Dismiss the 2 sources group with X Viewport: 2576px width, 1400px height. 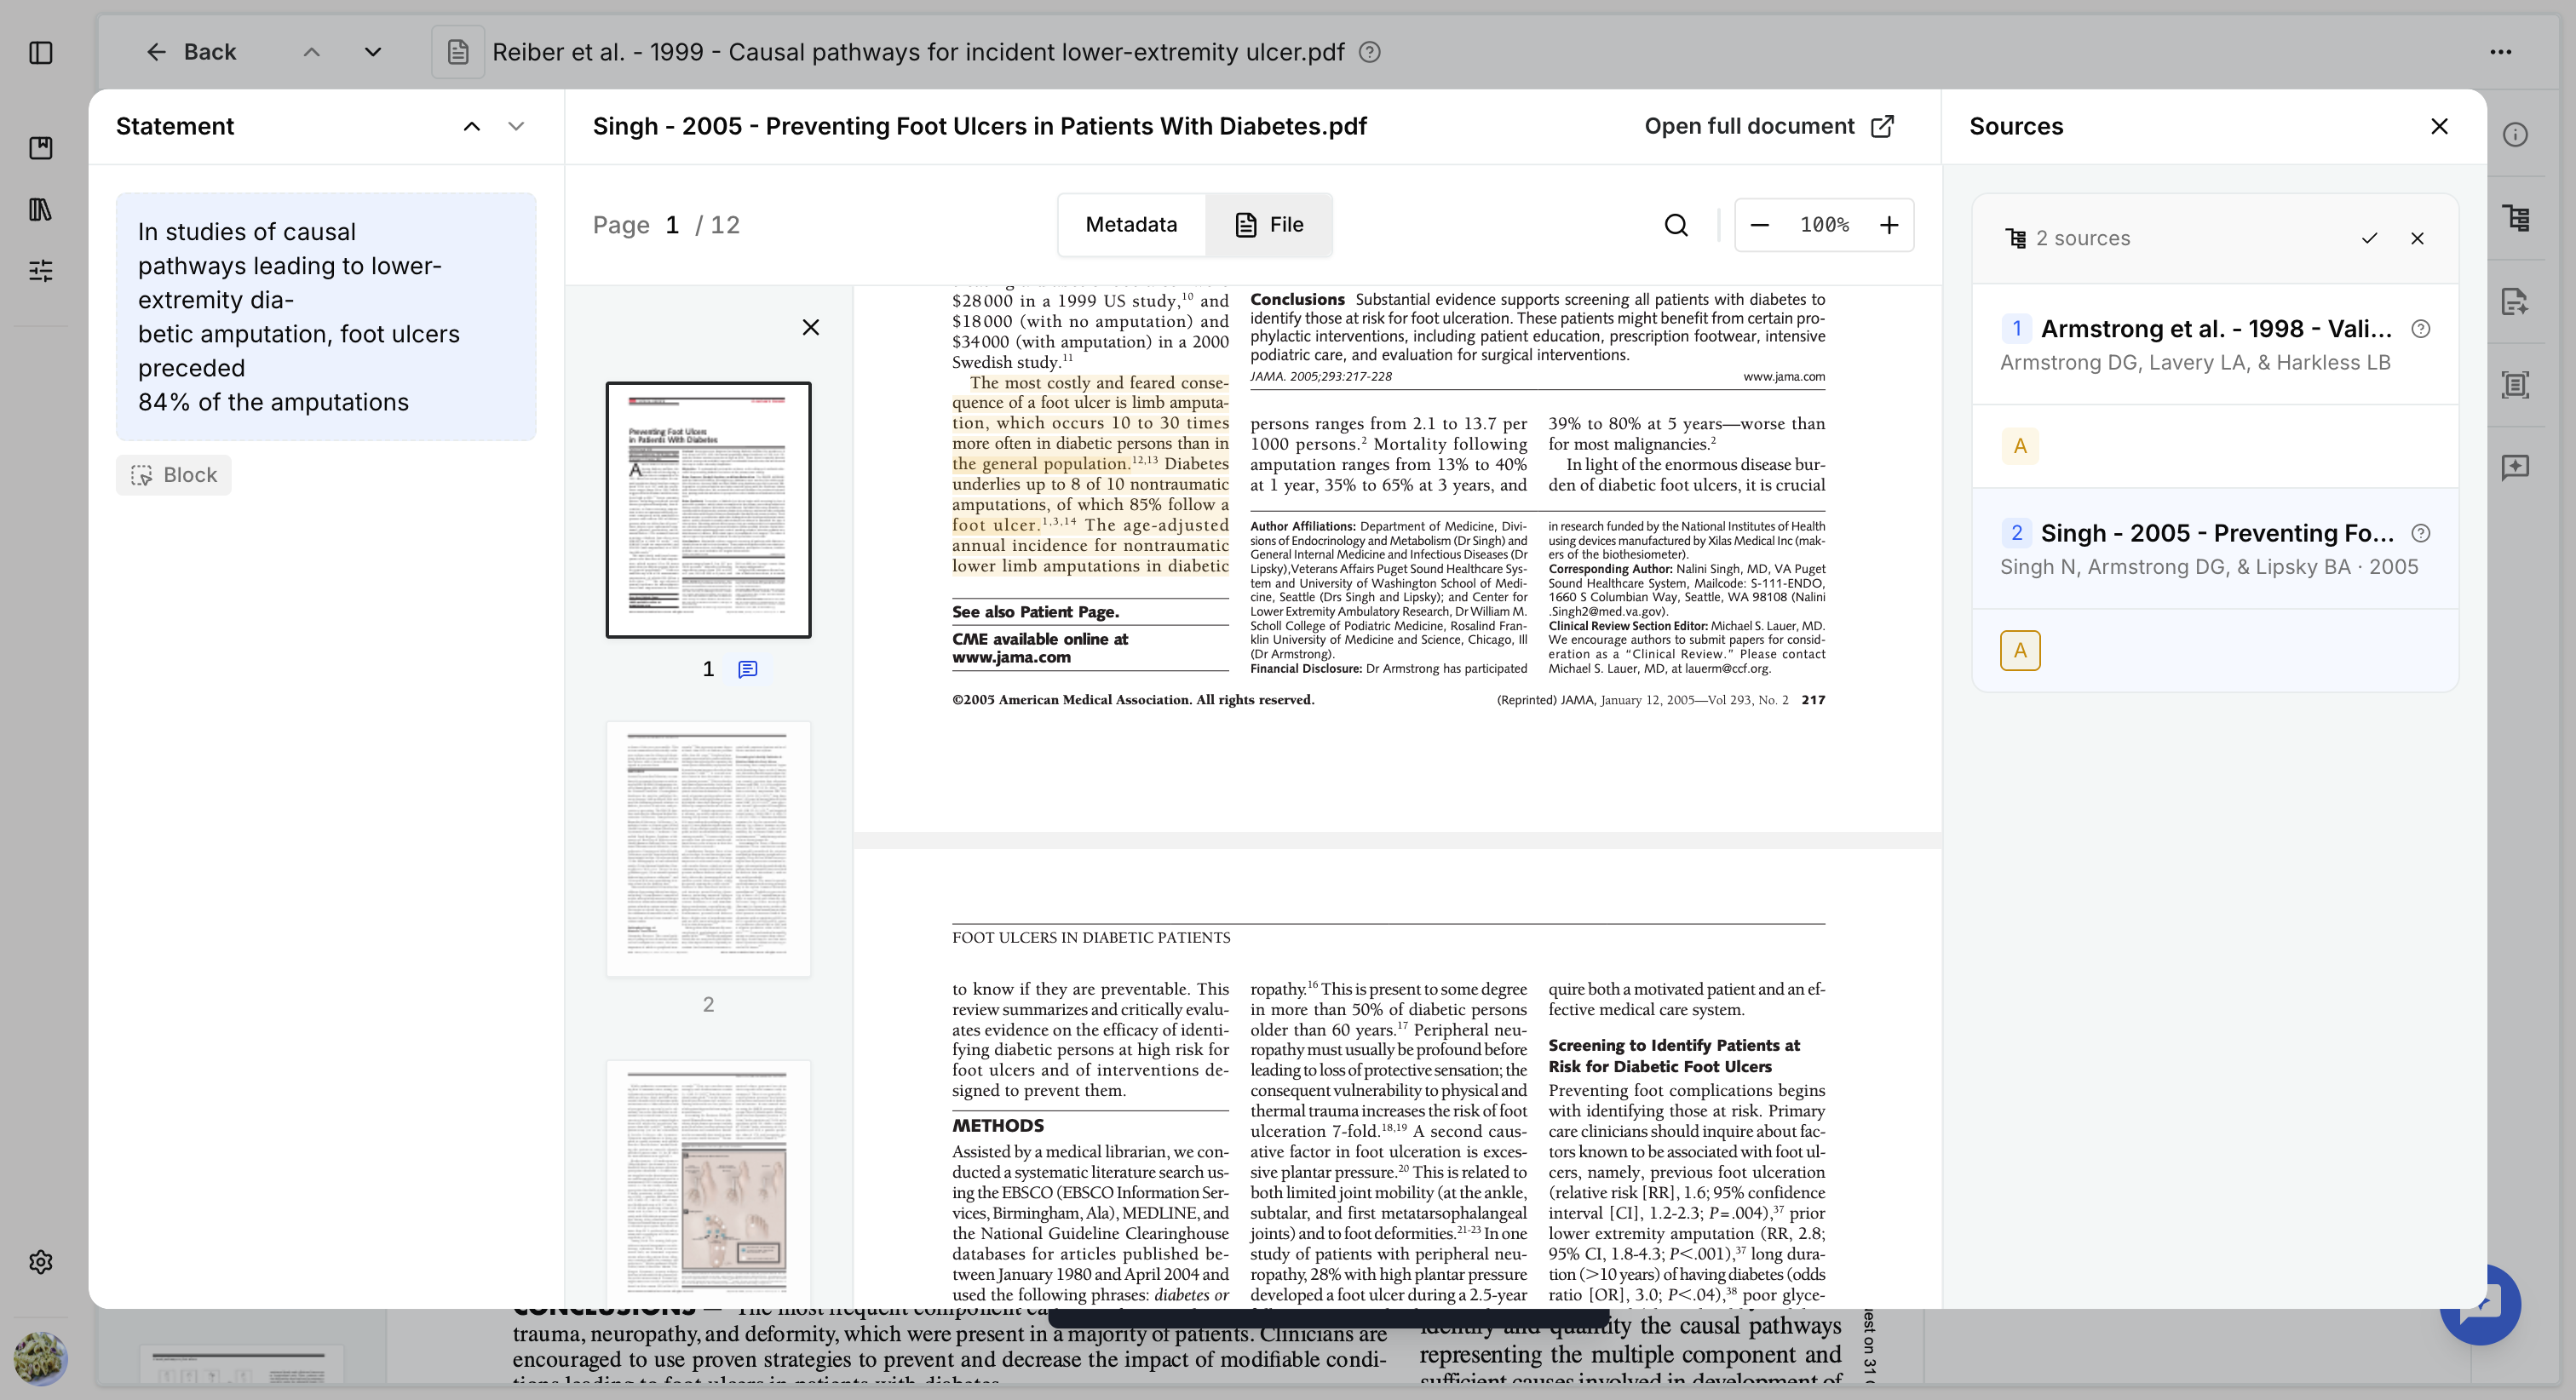pos(2417,238)
